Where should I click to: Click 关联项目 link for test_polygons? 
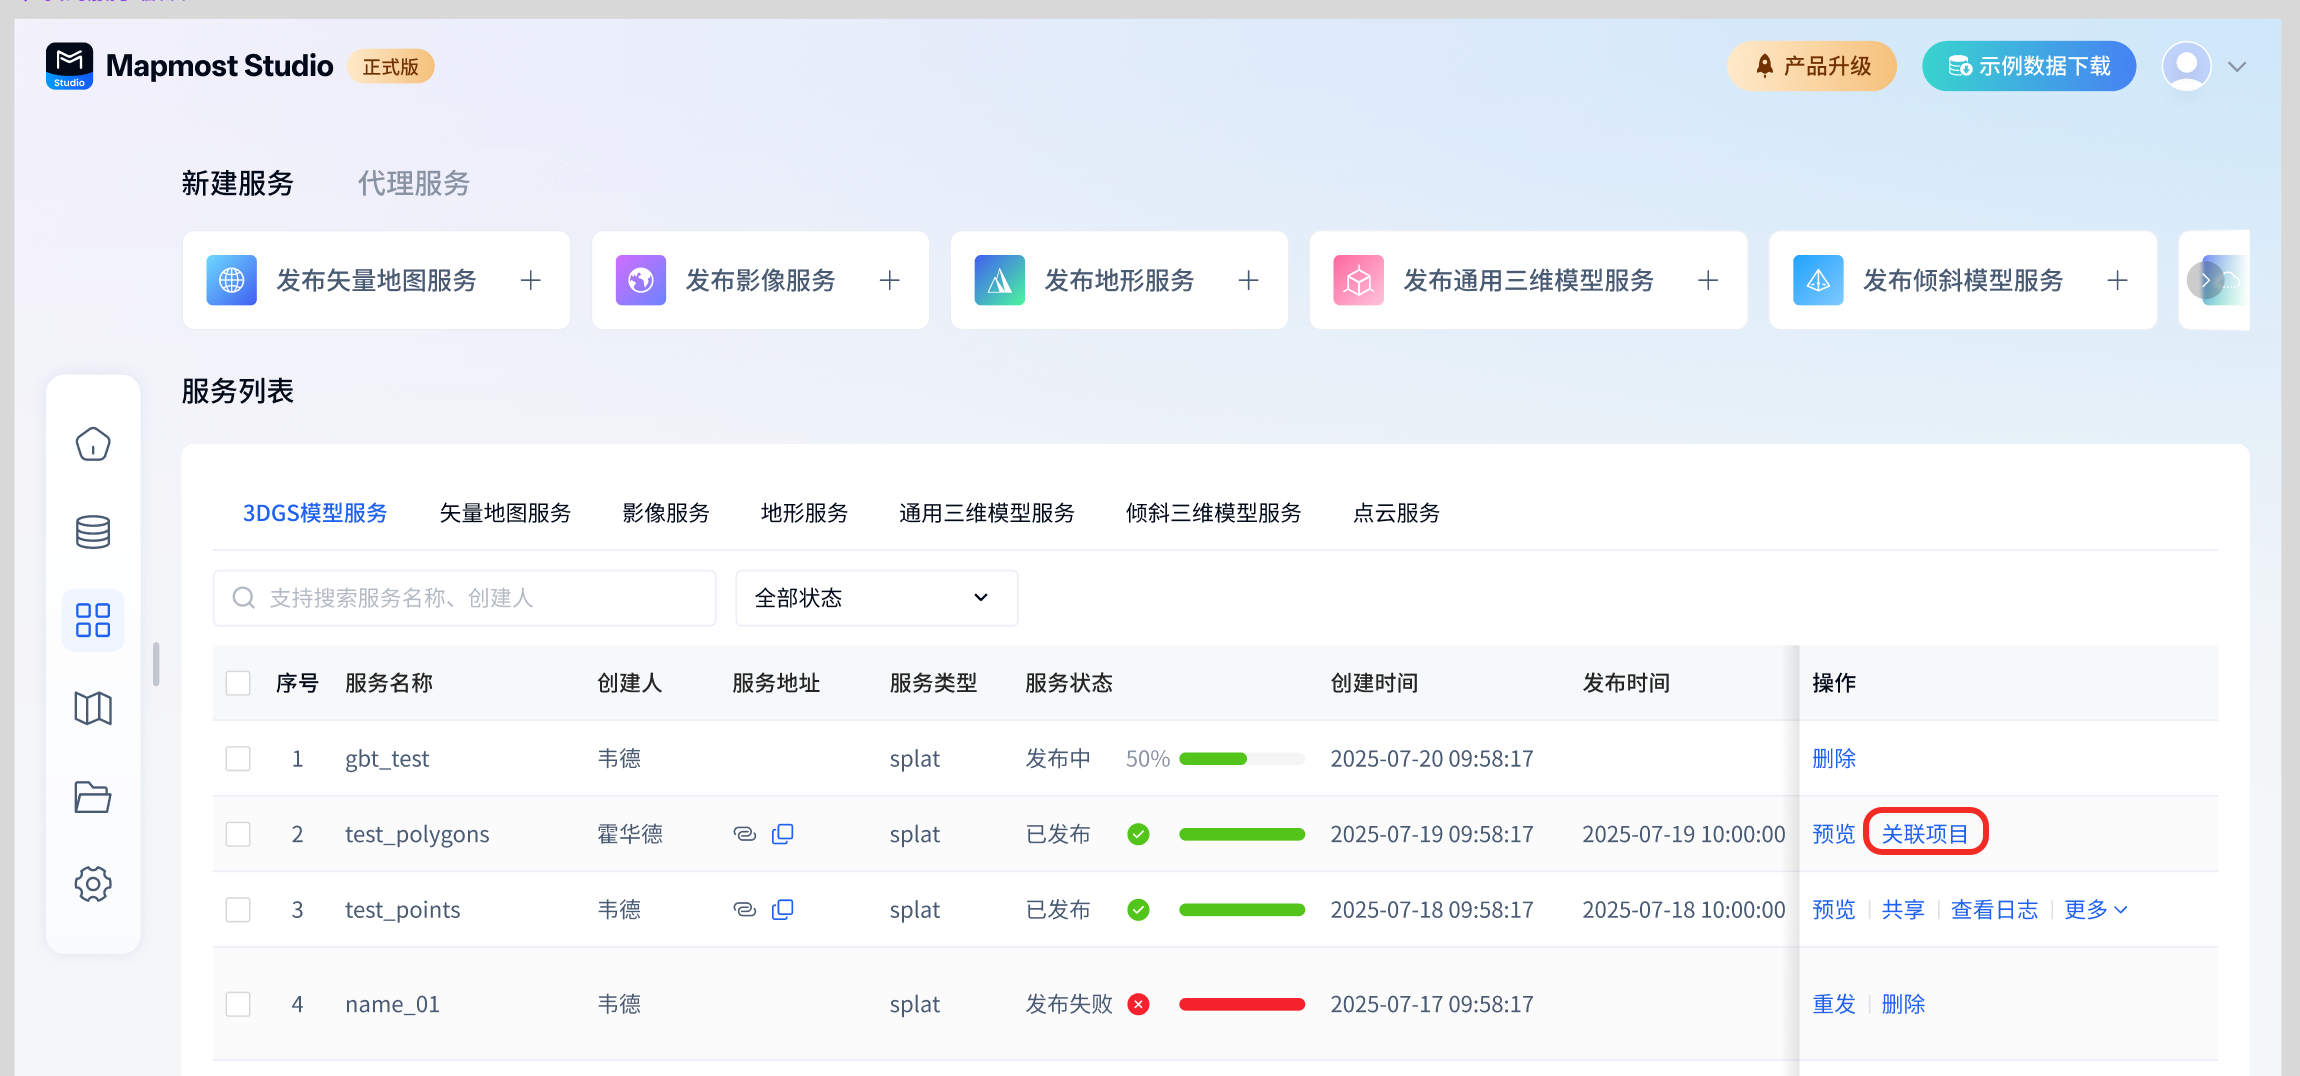tap(1925, 834)
